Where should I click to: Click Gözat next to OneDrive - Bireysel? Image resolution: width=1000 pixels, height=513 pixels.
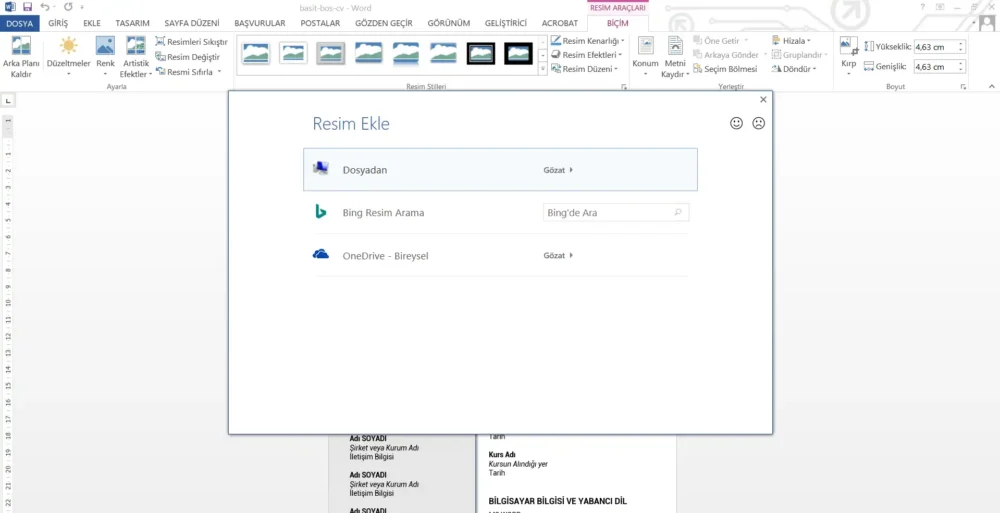(558, 255)
